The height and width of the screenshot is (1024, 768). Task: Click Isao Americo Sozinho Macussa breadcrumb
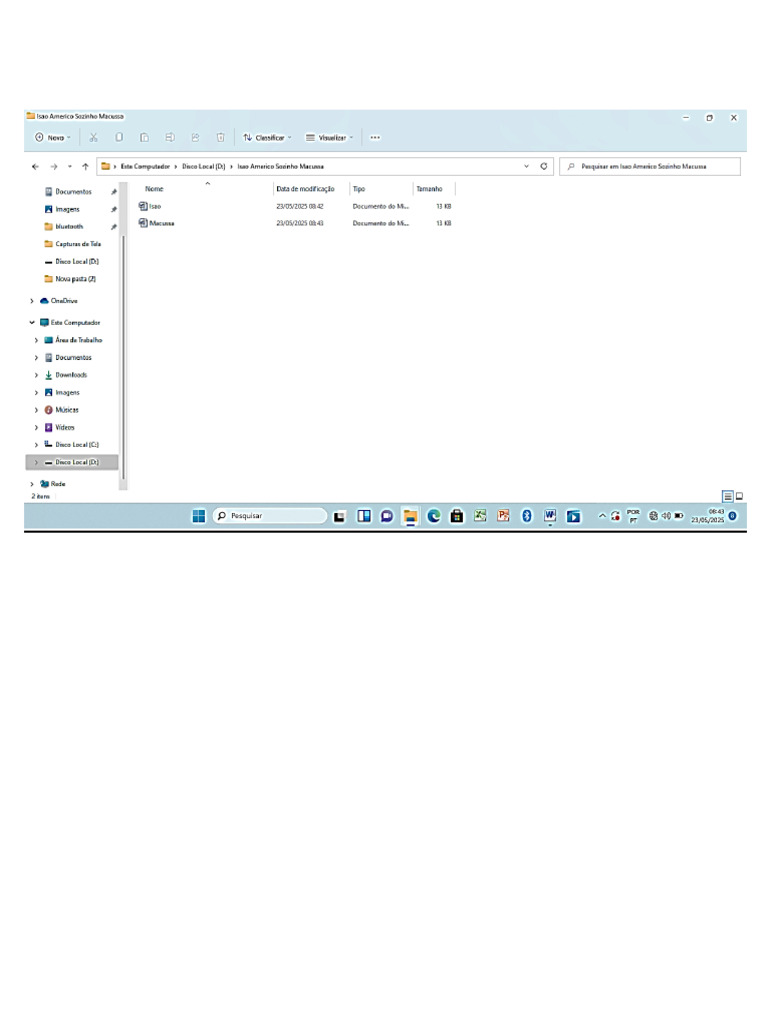pyautogui.click(x=280, y=167)
